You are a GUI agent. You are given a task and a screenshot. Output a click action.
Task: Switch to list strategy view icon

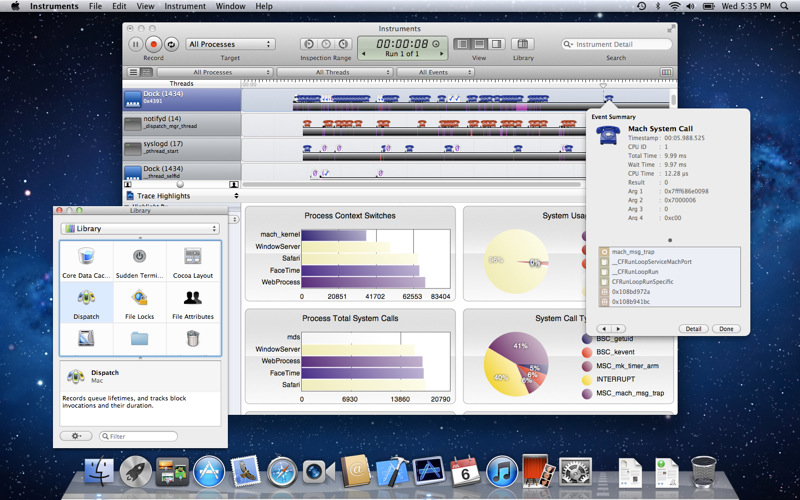point(133,72)
